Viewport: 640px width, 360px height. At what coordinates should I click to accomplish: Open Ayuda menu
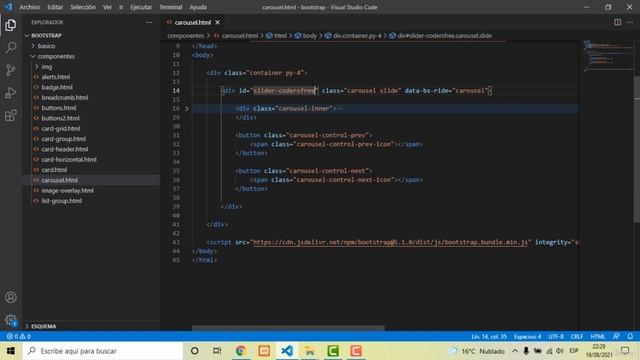click(198, 7)
